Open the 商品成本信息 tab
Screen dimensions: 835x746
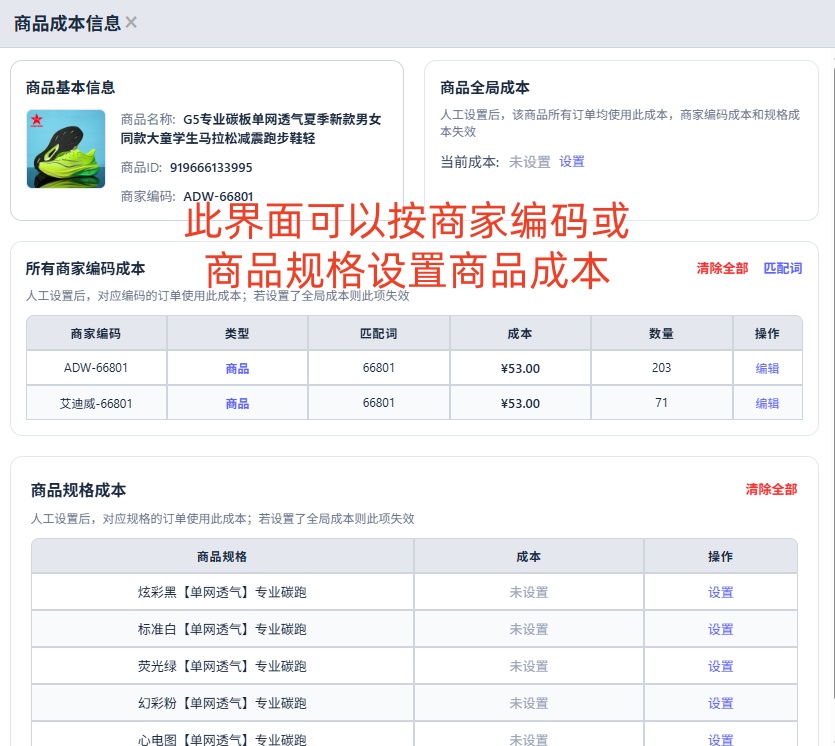tap(67, 23)
